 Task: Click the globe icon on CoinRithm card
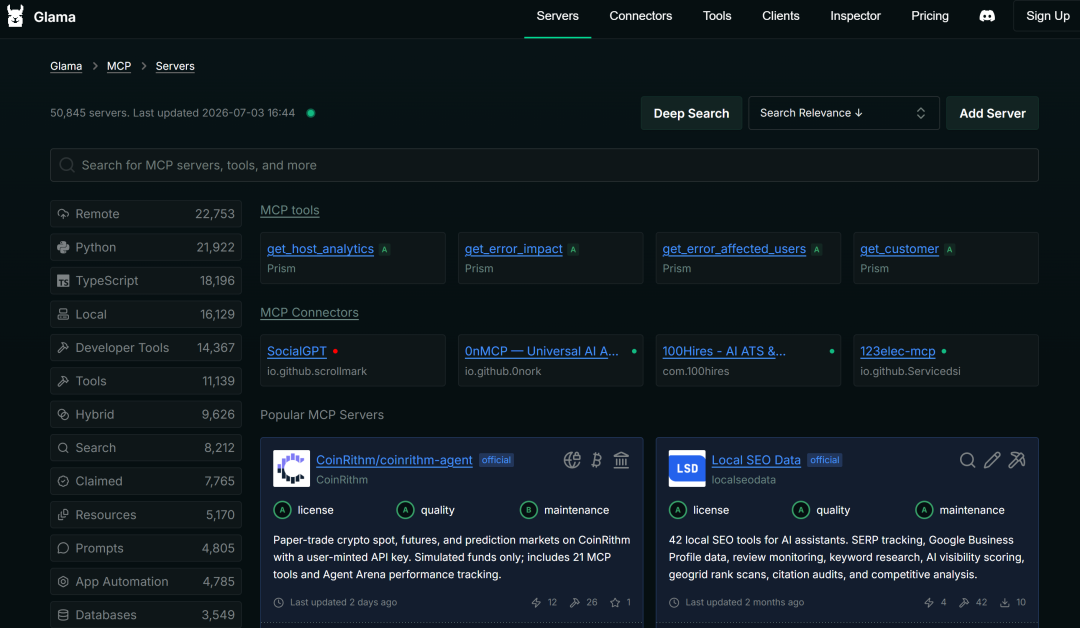click(572, 460)
